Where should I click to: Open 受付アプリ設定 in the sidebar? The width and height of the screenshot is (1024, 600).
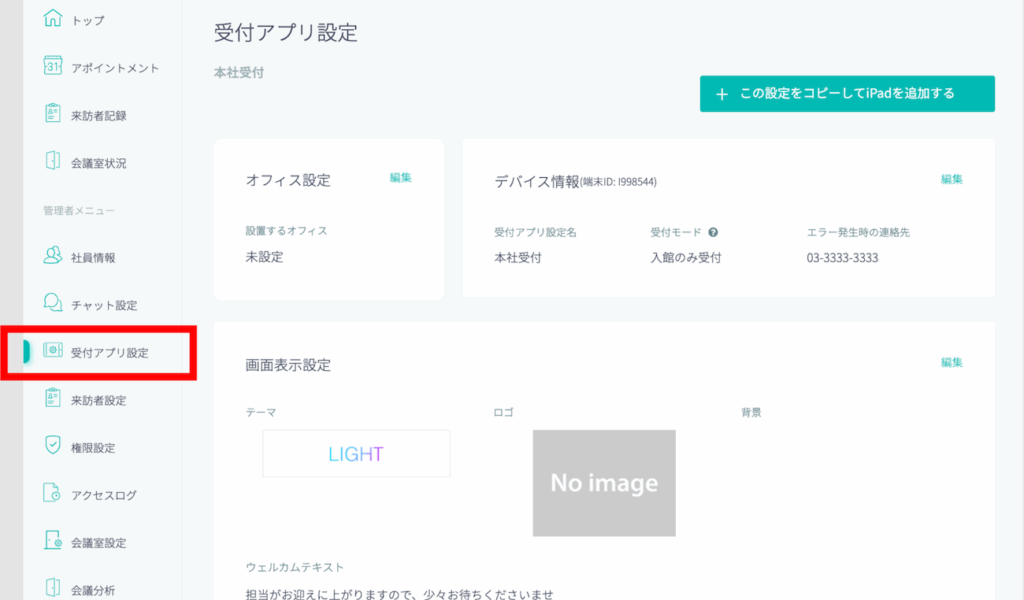(109, 353)
